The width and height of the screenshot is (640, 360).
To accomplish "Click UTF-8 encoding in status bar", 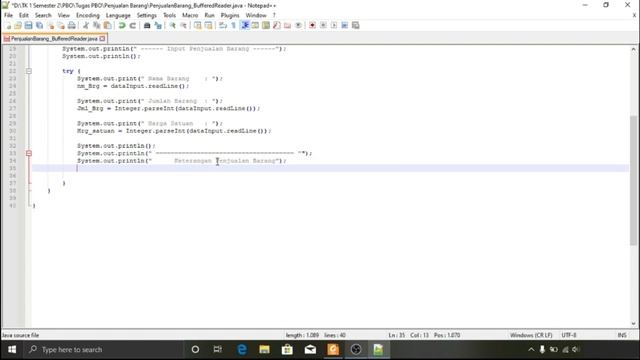I will (x=569, y=335).
